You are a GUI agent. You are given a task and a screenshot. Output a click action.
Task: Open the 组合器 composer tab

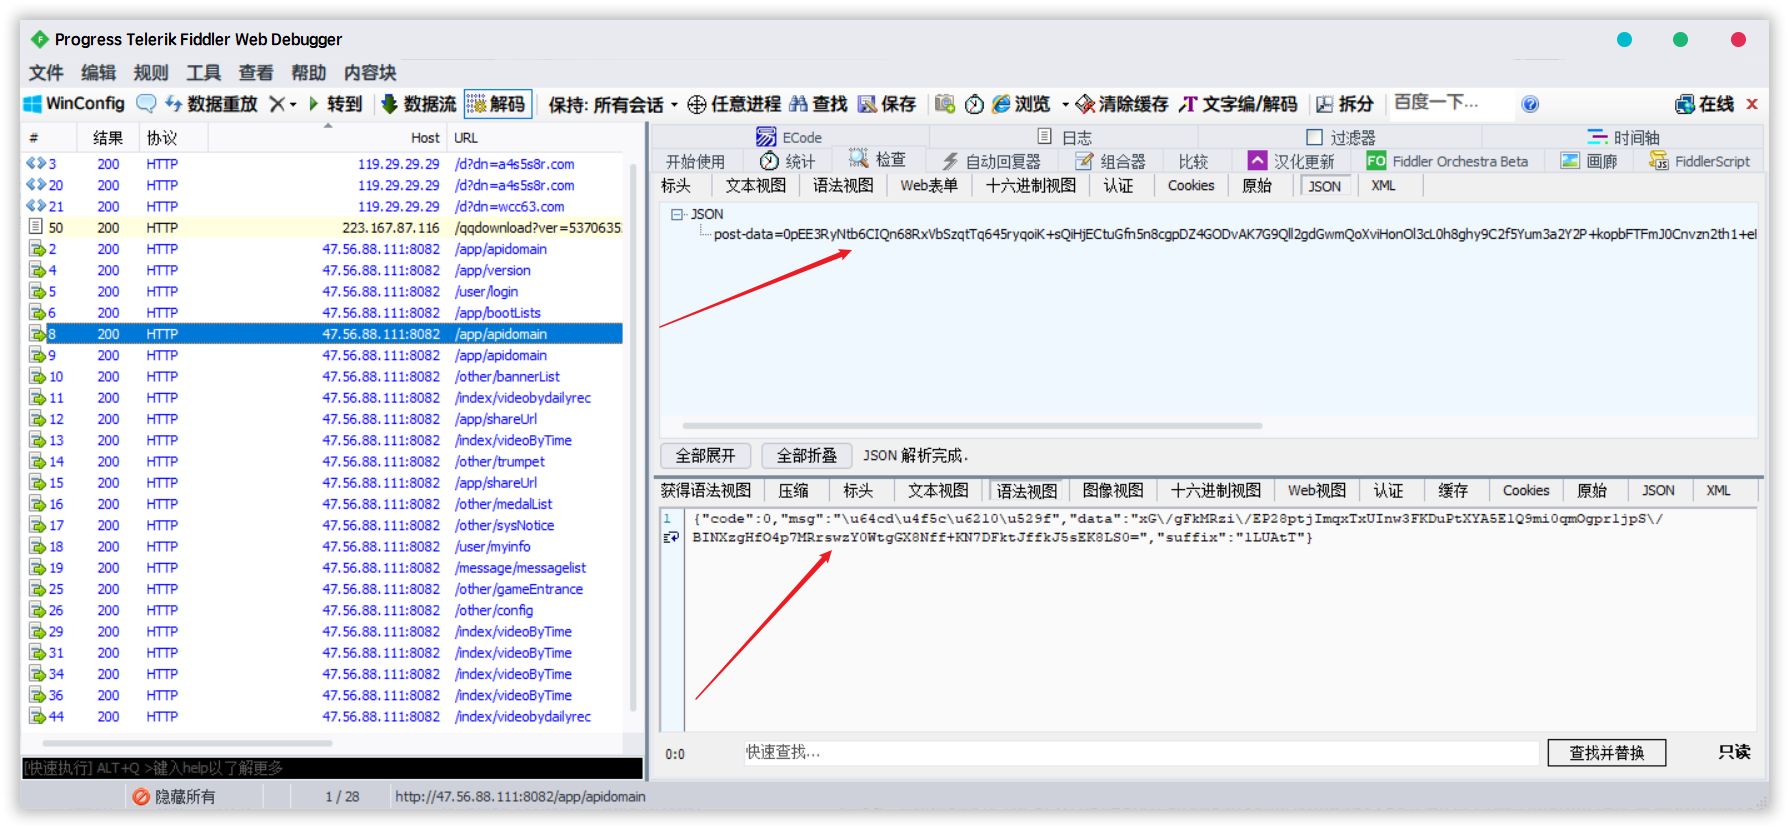(x=1110, y=161)
